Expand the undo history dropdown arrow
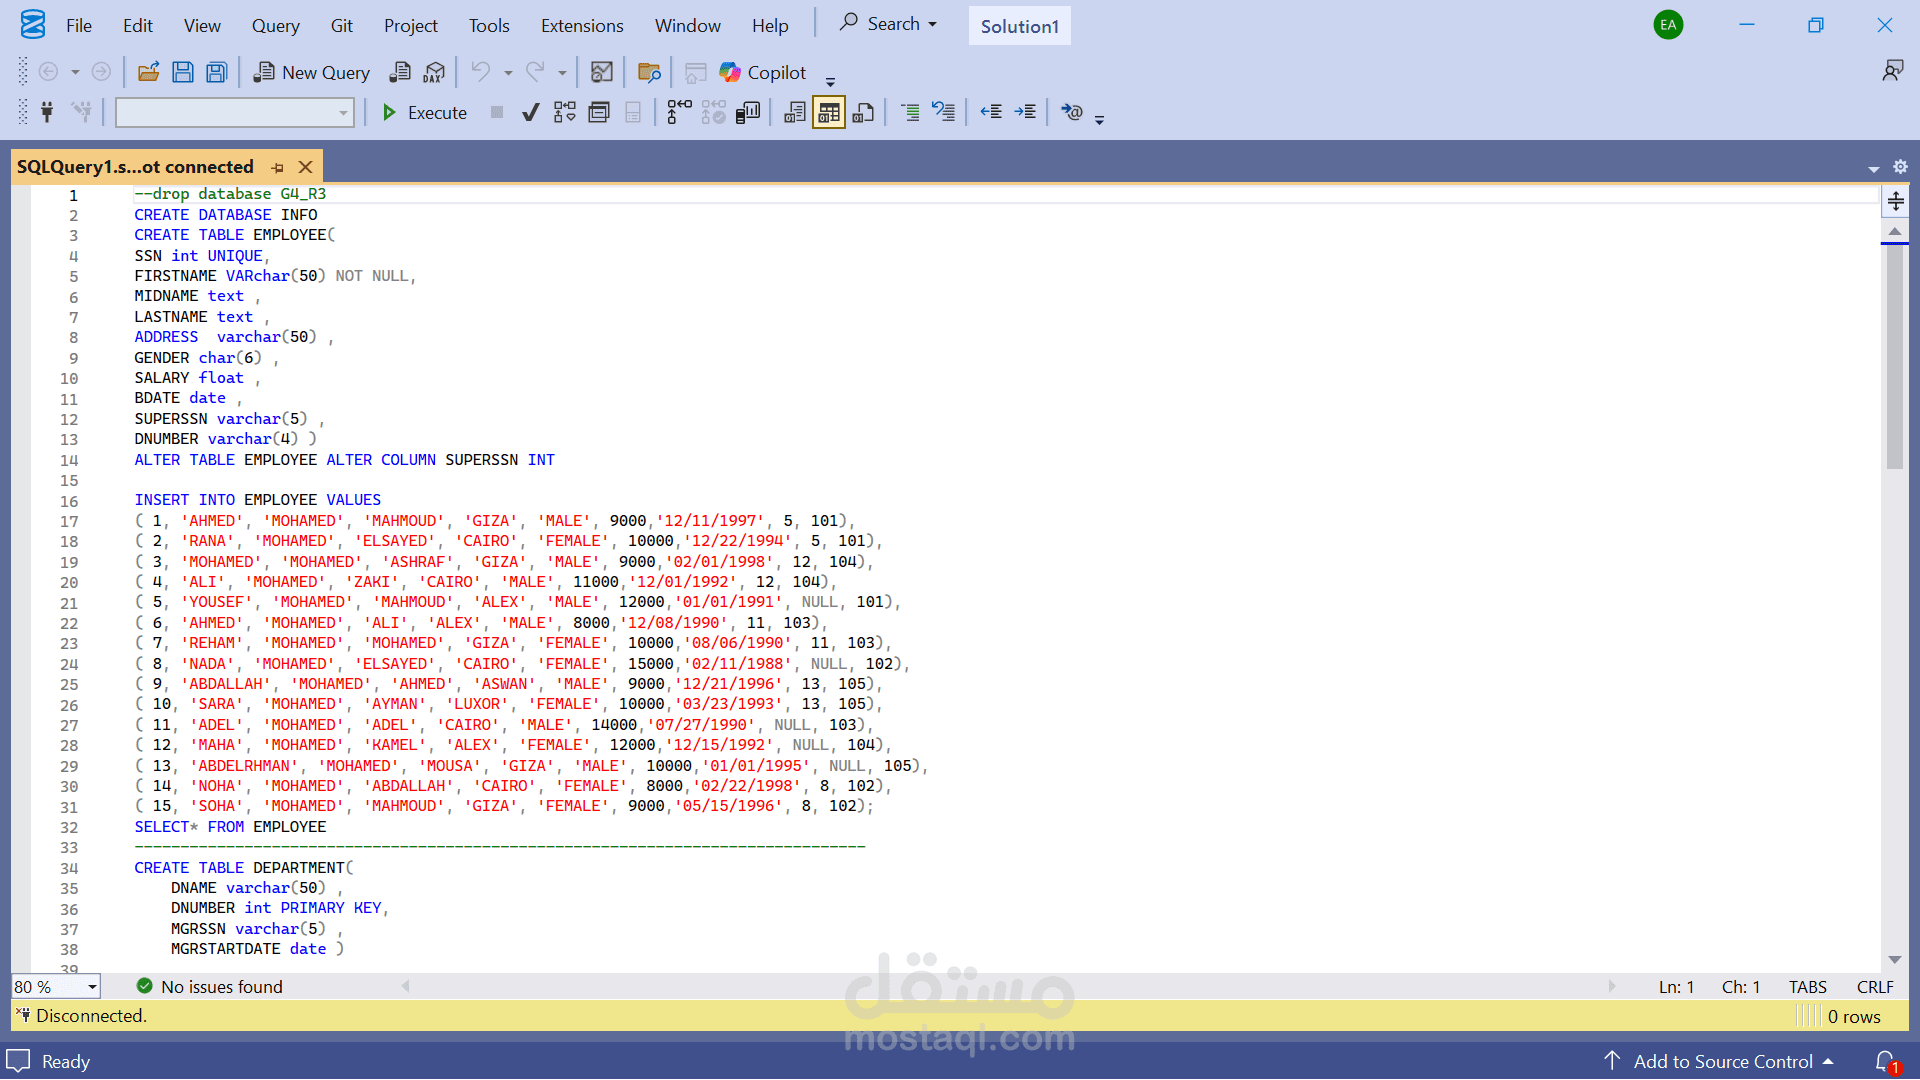1920x1080 pixels. (508, 72)
